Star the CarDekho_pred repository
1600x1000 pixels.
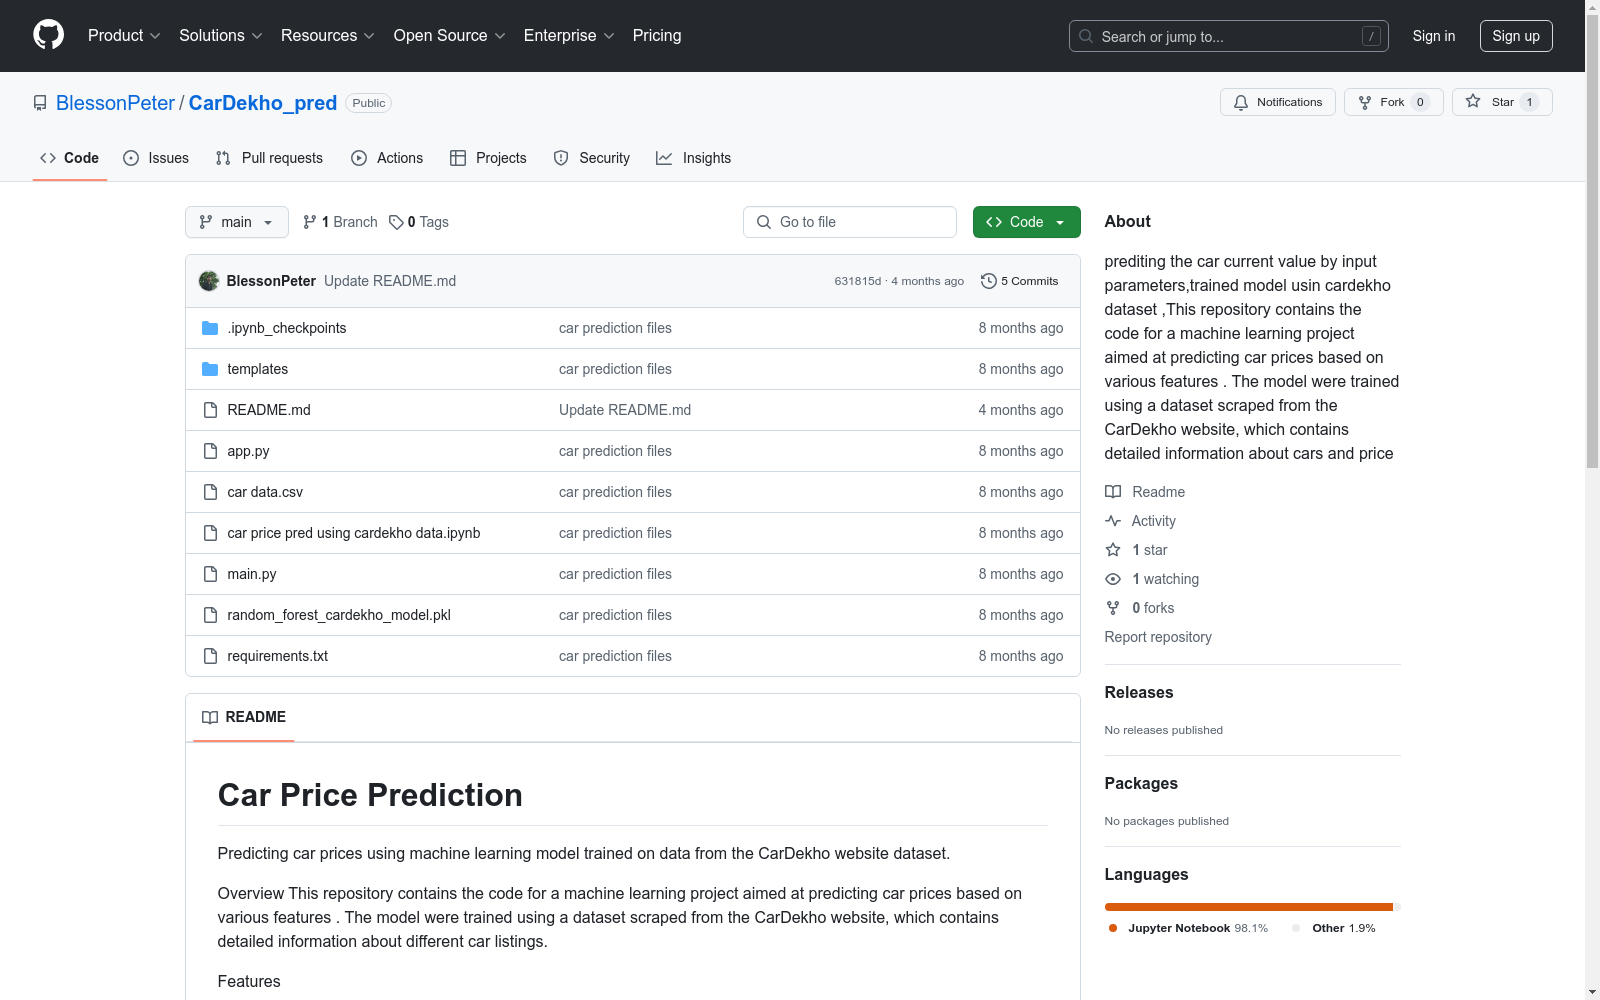click(1502, 102)
